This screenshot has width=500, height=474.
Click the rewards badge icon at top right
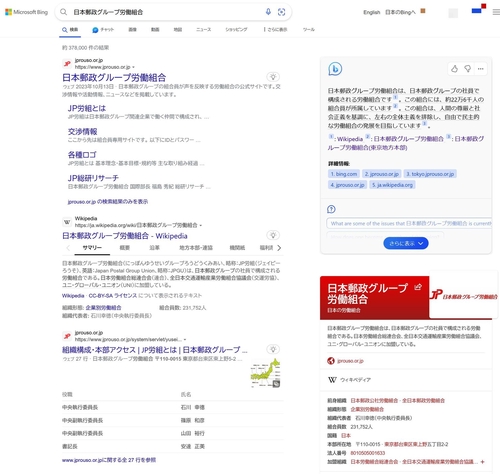click(x=479, y=9)
